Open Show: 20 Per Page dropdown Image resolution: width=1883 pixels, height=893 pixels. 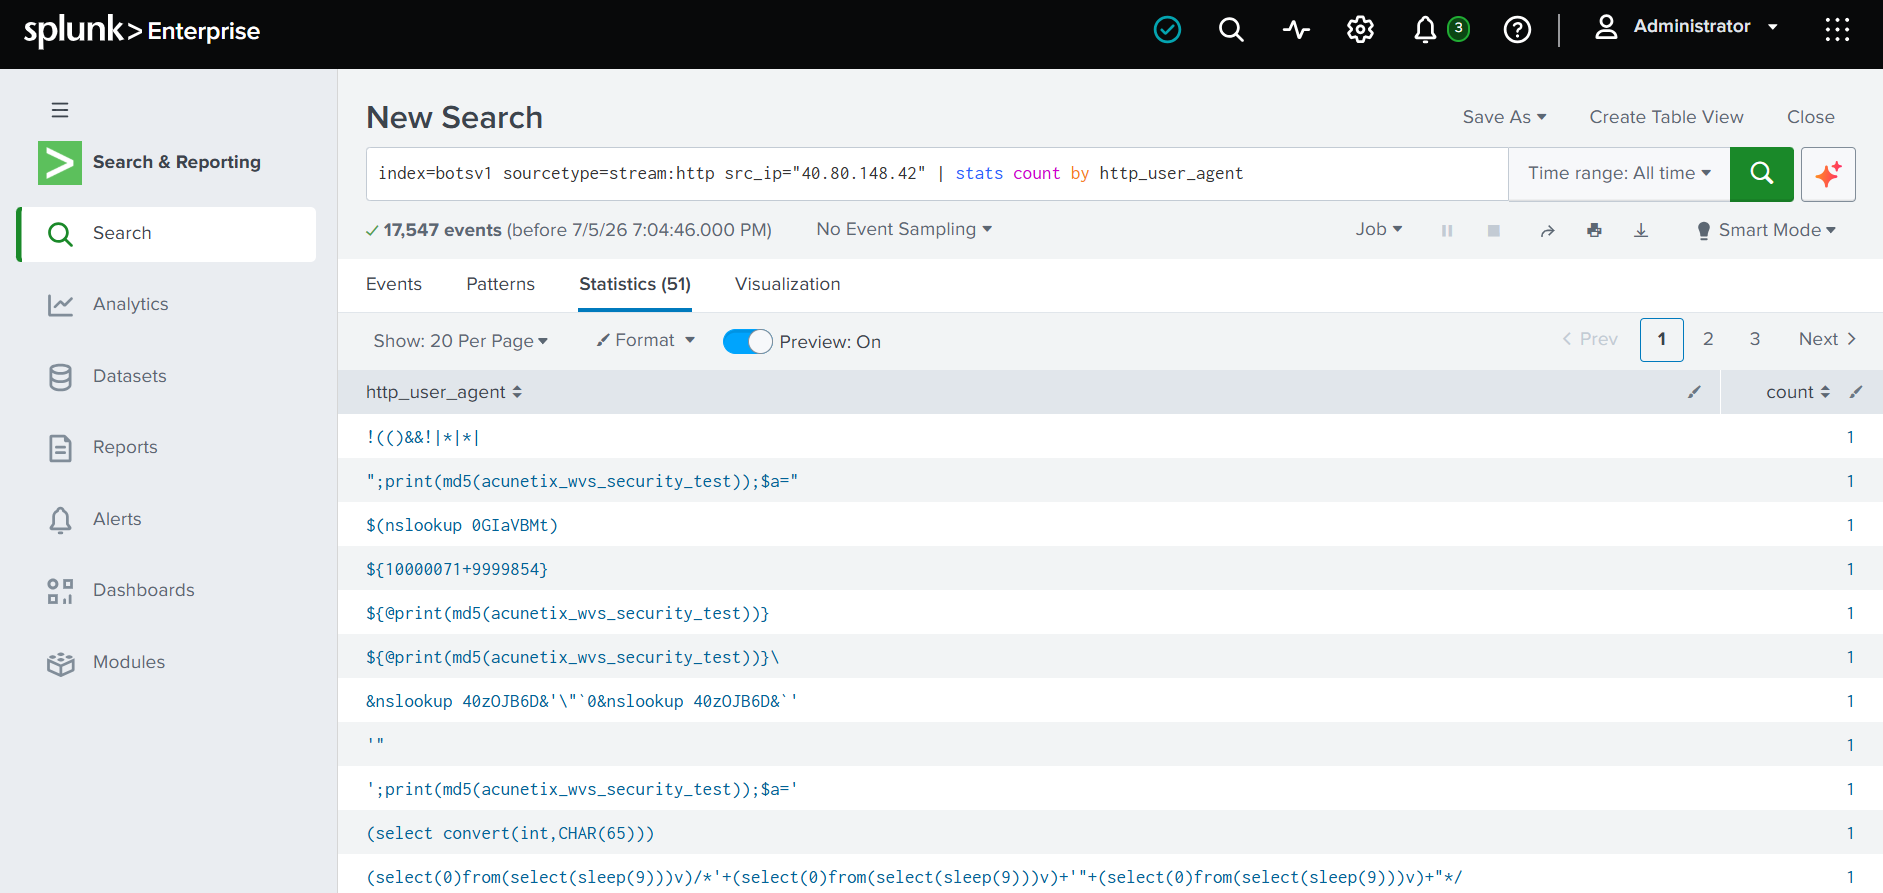[x=461, y=341]
